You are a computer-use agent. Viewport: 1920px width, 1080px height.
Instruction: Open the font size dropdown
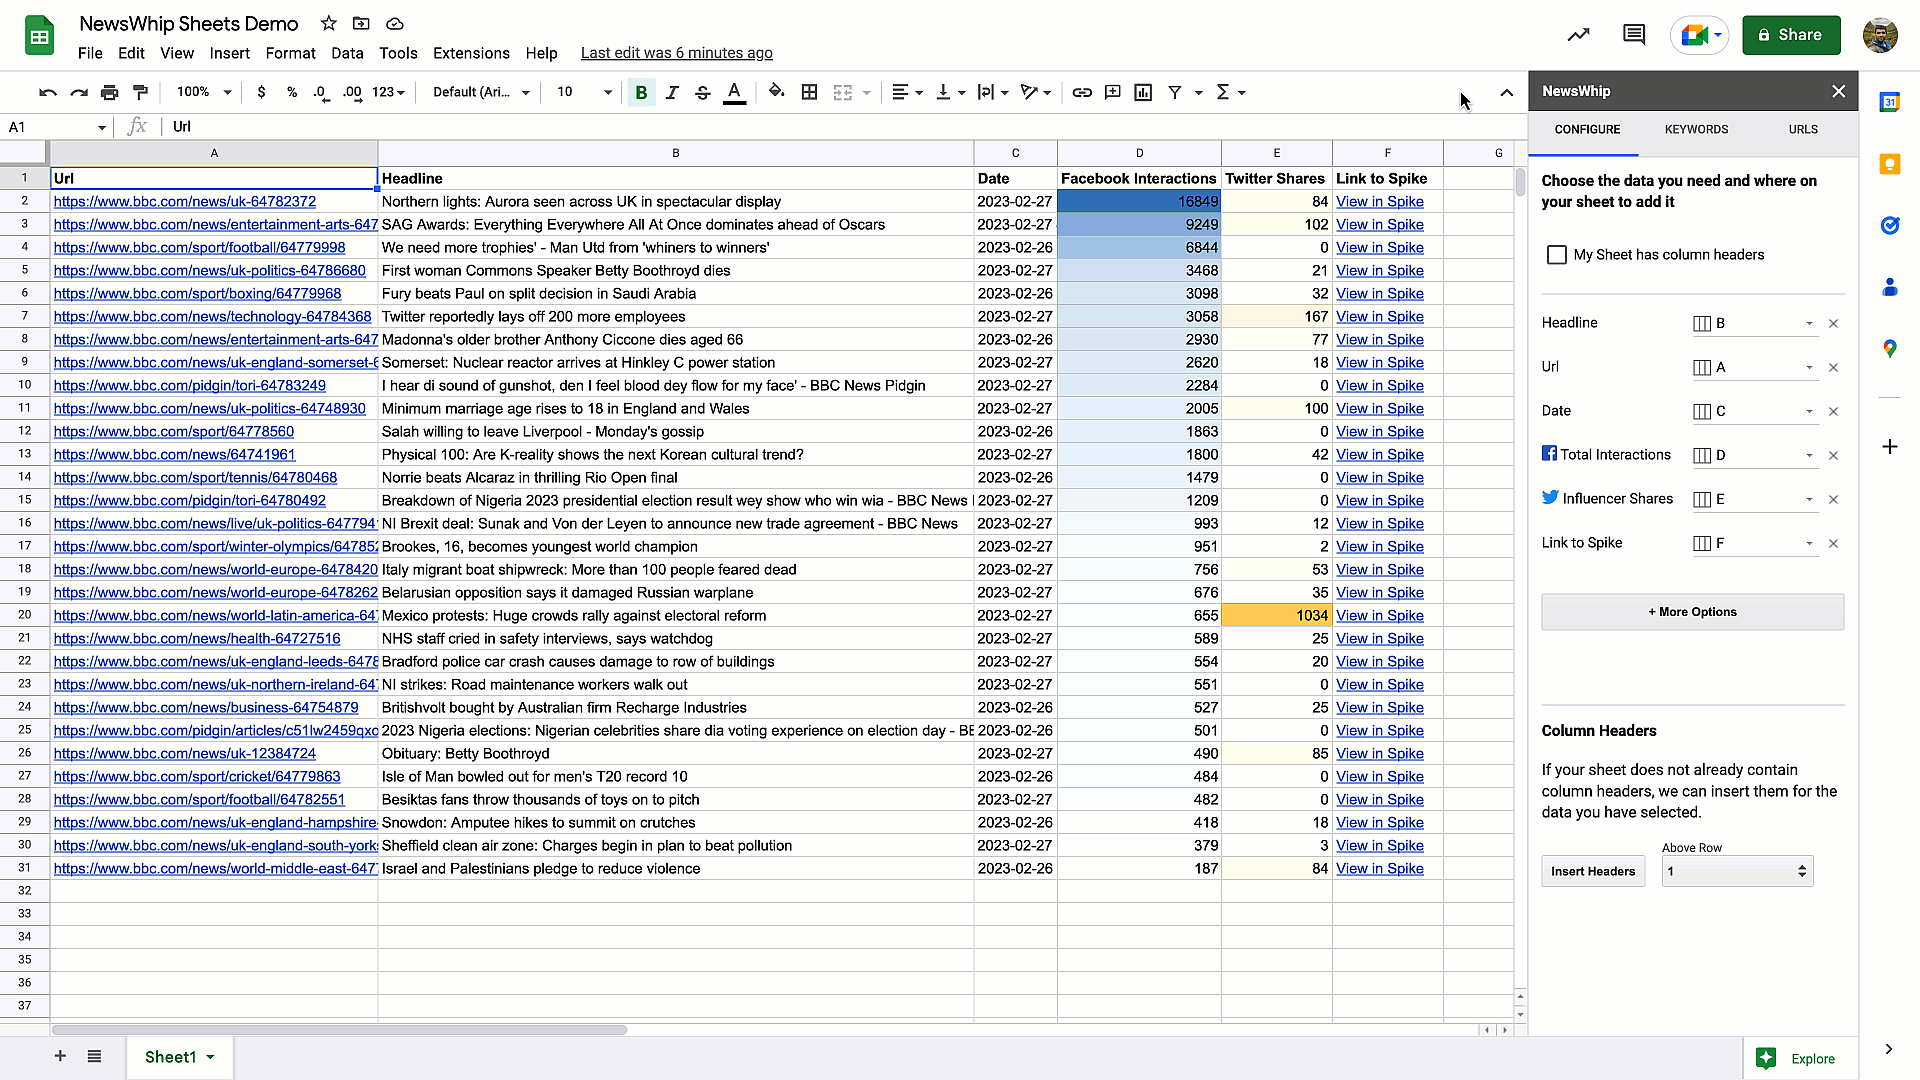(x=585, y=92)
